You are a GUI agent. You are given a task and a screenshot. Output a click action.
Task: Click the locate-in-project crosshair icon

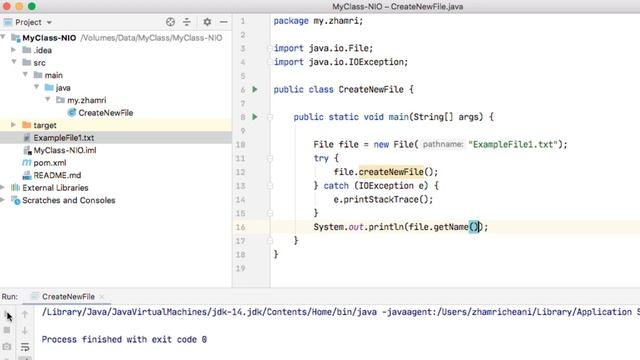coord(170,22)
